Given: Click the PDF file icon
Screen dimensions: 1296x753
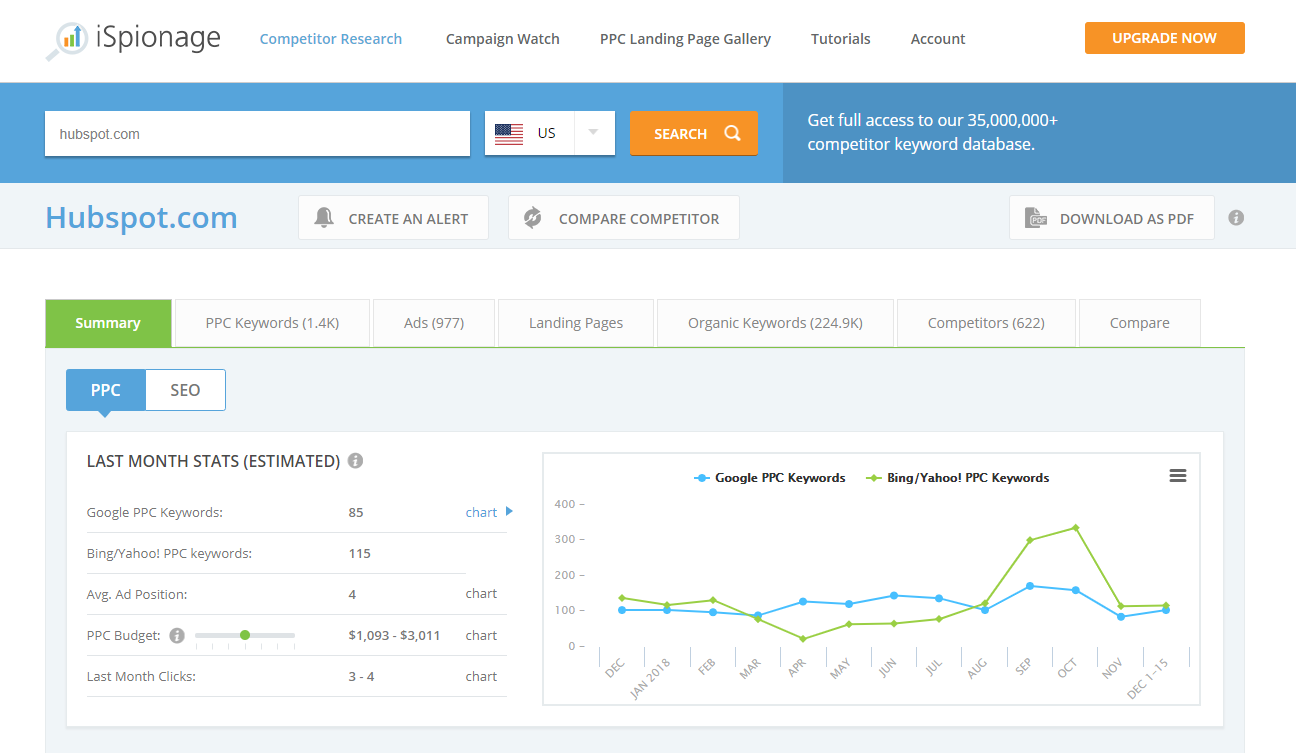Looking at the screenshot, I should [1035, 218].
